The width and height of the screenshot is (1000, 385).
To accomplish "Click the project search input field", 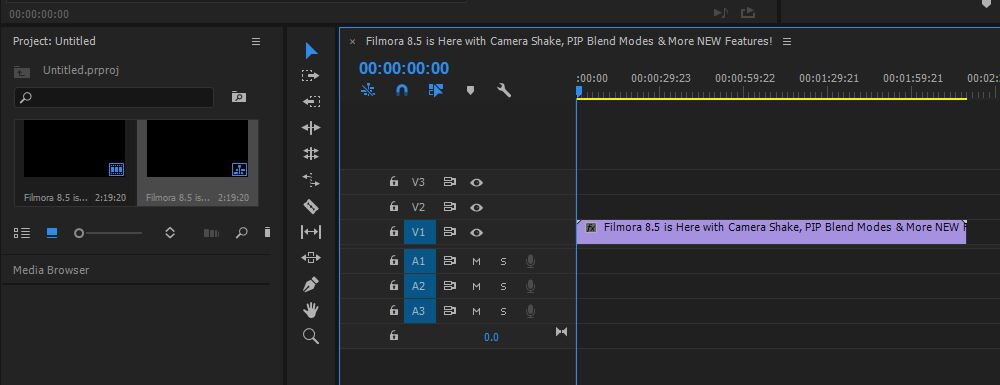I will coord(114,98).
